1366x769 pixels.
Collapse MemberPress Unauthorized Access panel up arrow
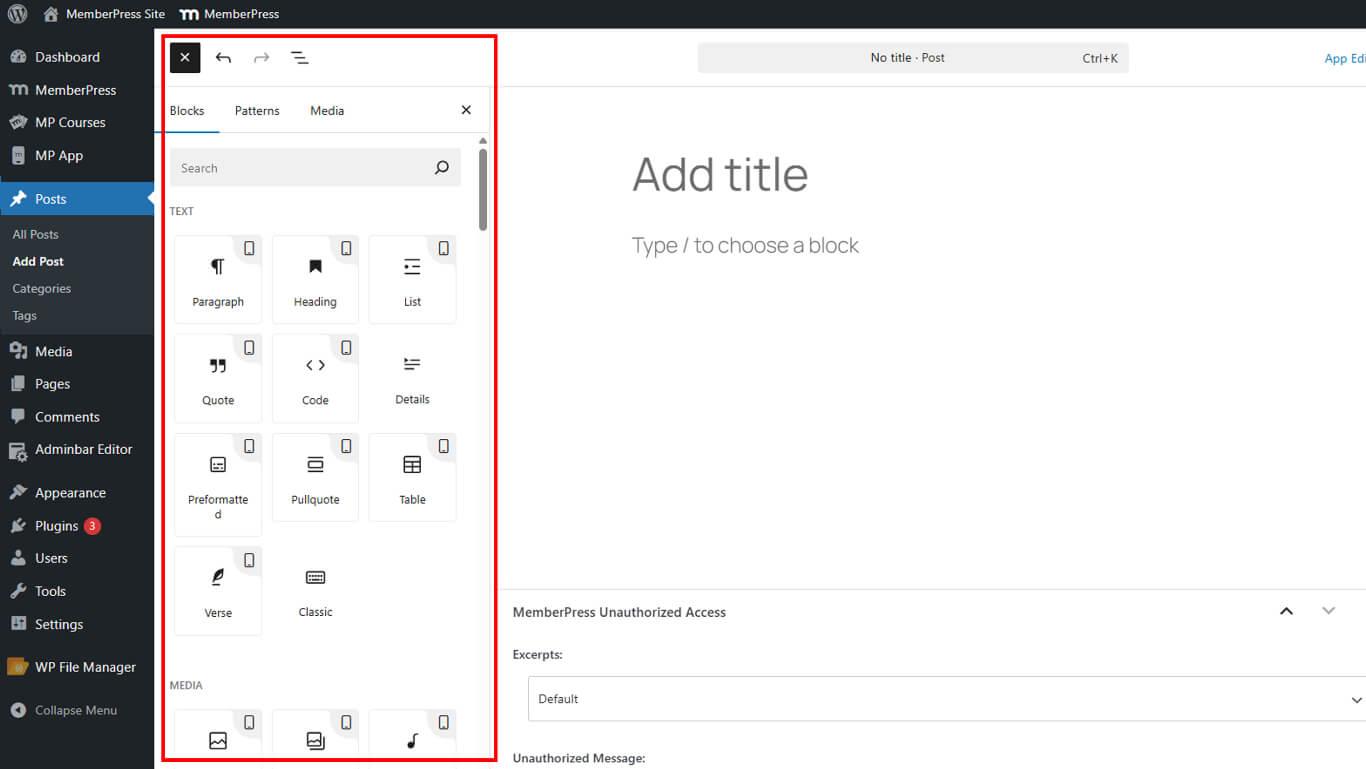(x=1287, y=611)
